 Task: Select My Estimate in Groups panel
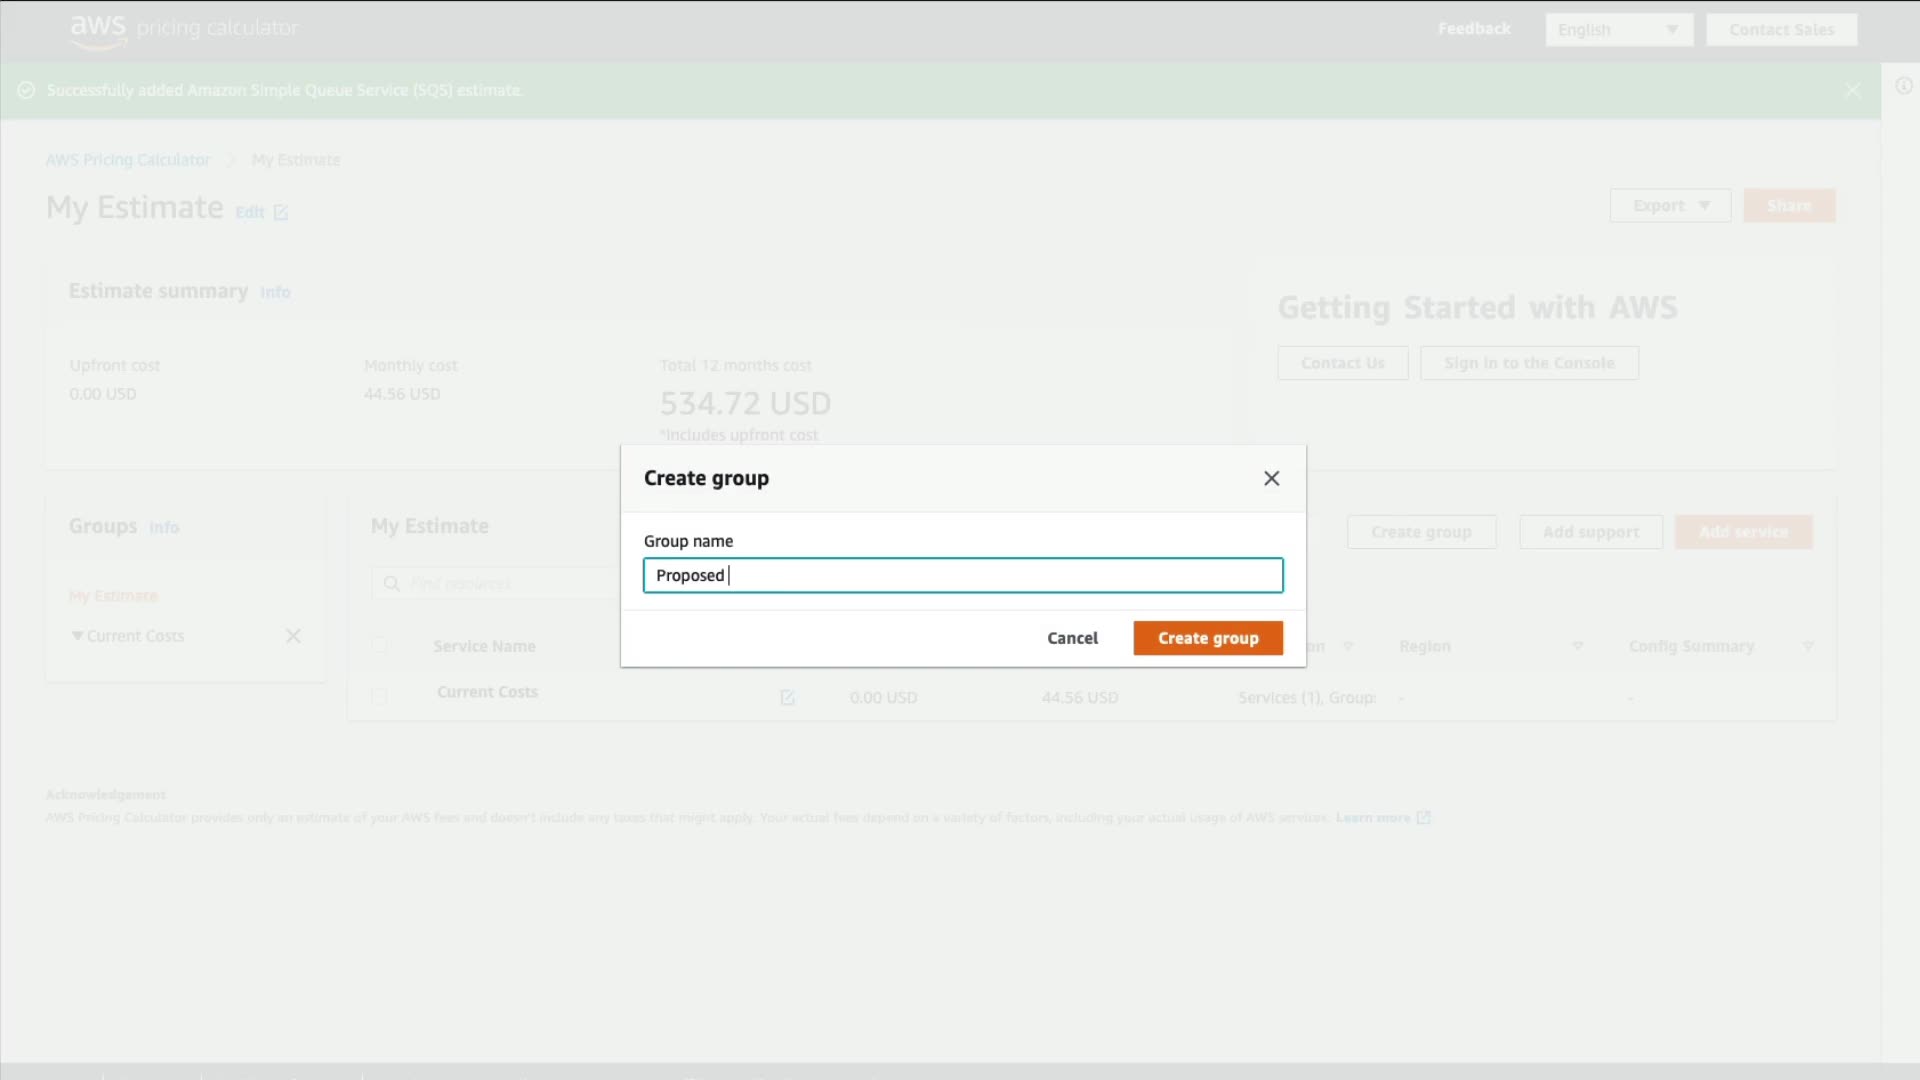click(113, 596)
